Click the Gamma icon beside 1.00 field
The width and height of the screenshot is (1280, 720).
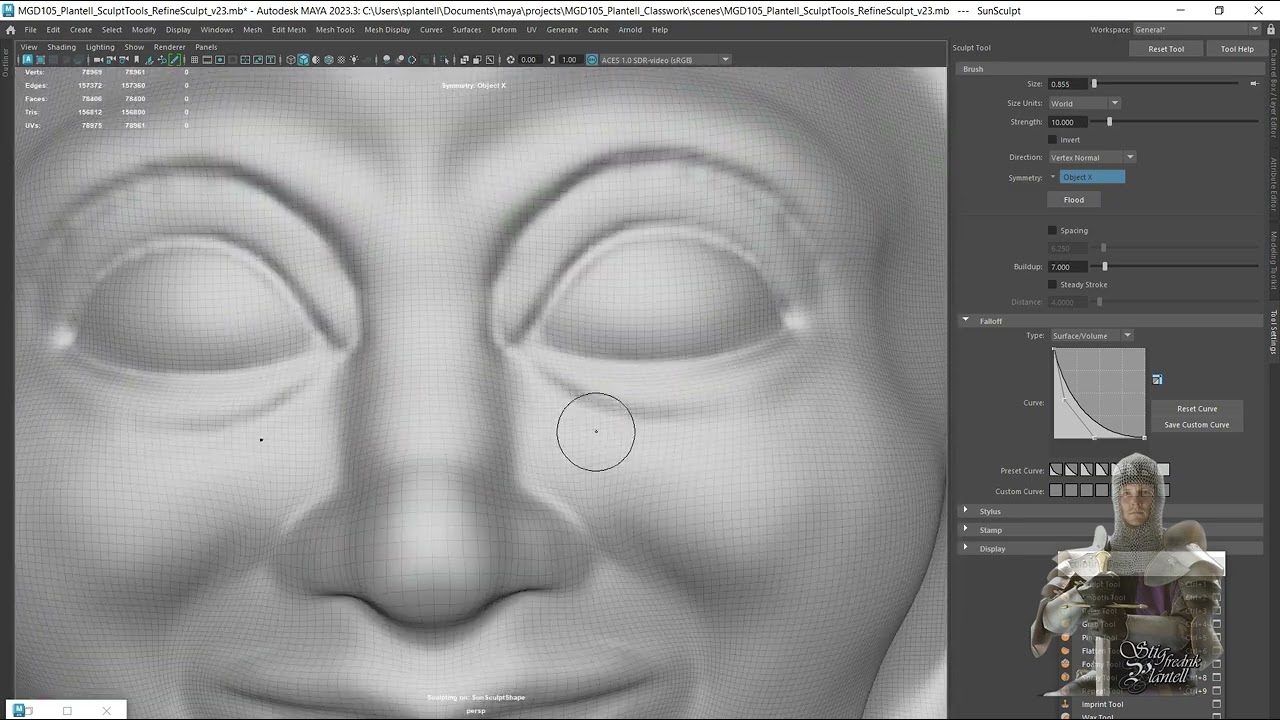(x=552, y=60)
